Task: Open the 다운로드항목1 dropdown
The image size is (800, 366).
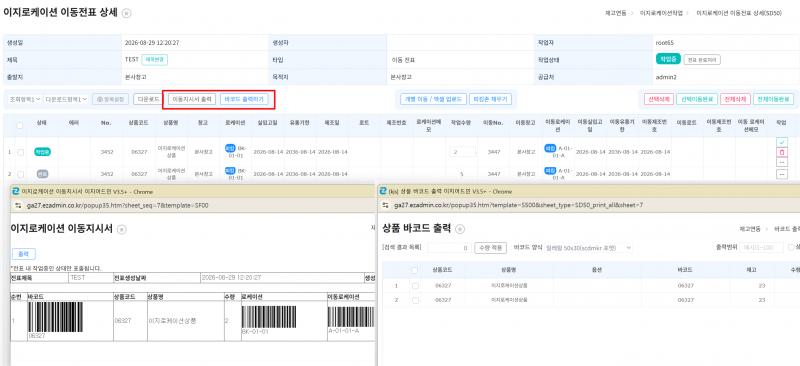Action: pyautogui.click(x=66, y=99)
